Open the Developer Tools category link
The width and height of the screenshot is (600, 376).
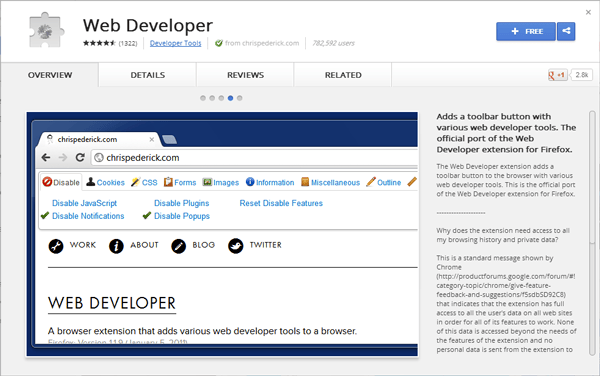[175, 43]
